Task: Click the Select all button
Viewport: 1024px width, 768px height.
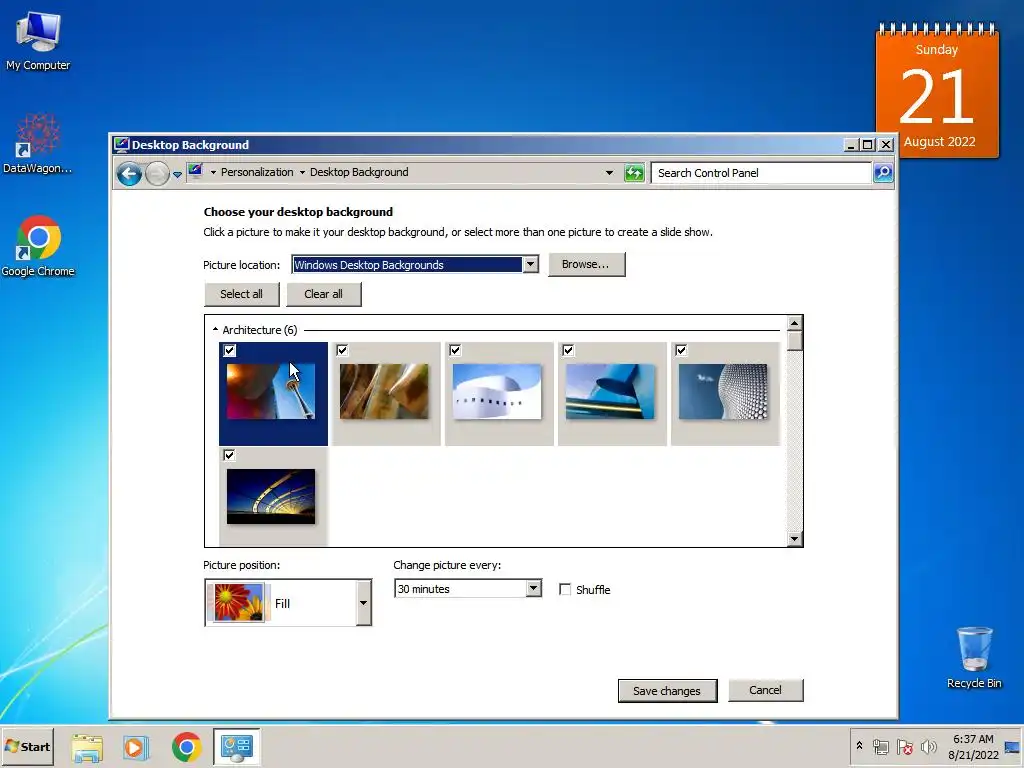Action: 242,294
